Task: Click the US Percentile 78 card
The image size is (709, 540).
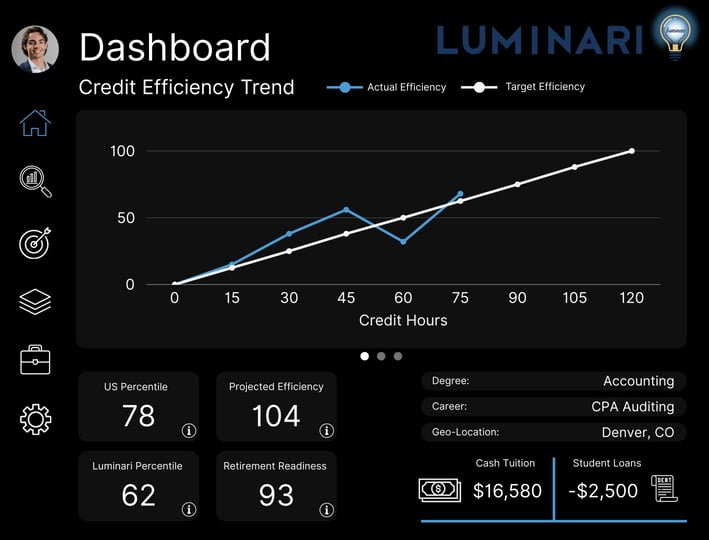Action: pos(139,407)
